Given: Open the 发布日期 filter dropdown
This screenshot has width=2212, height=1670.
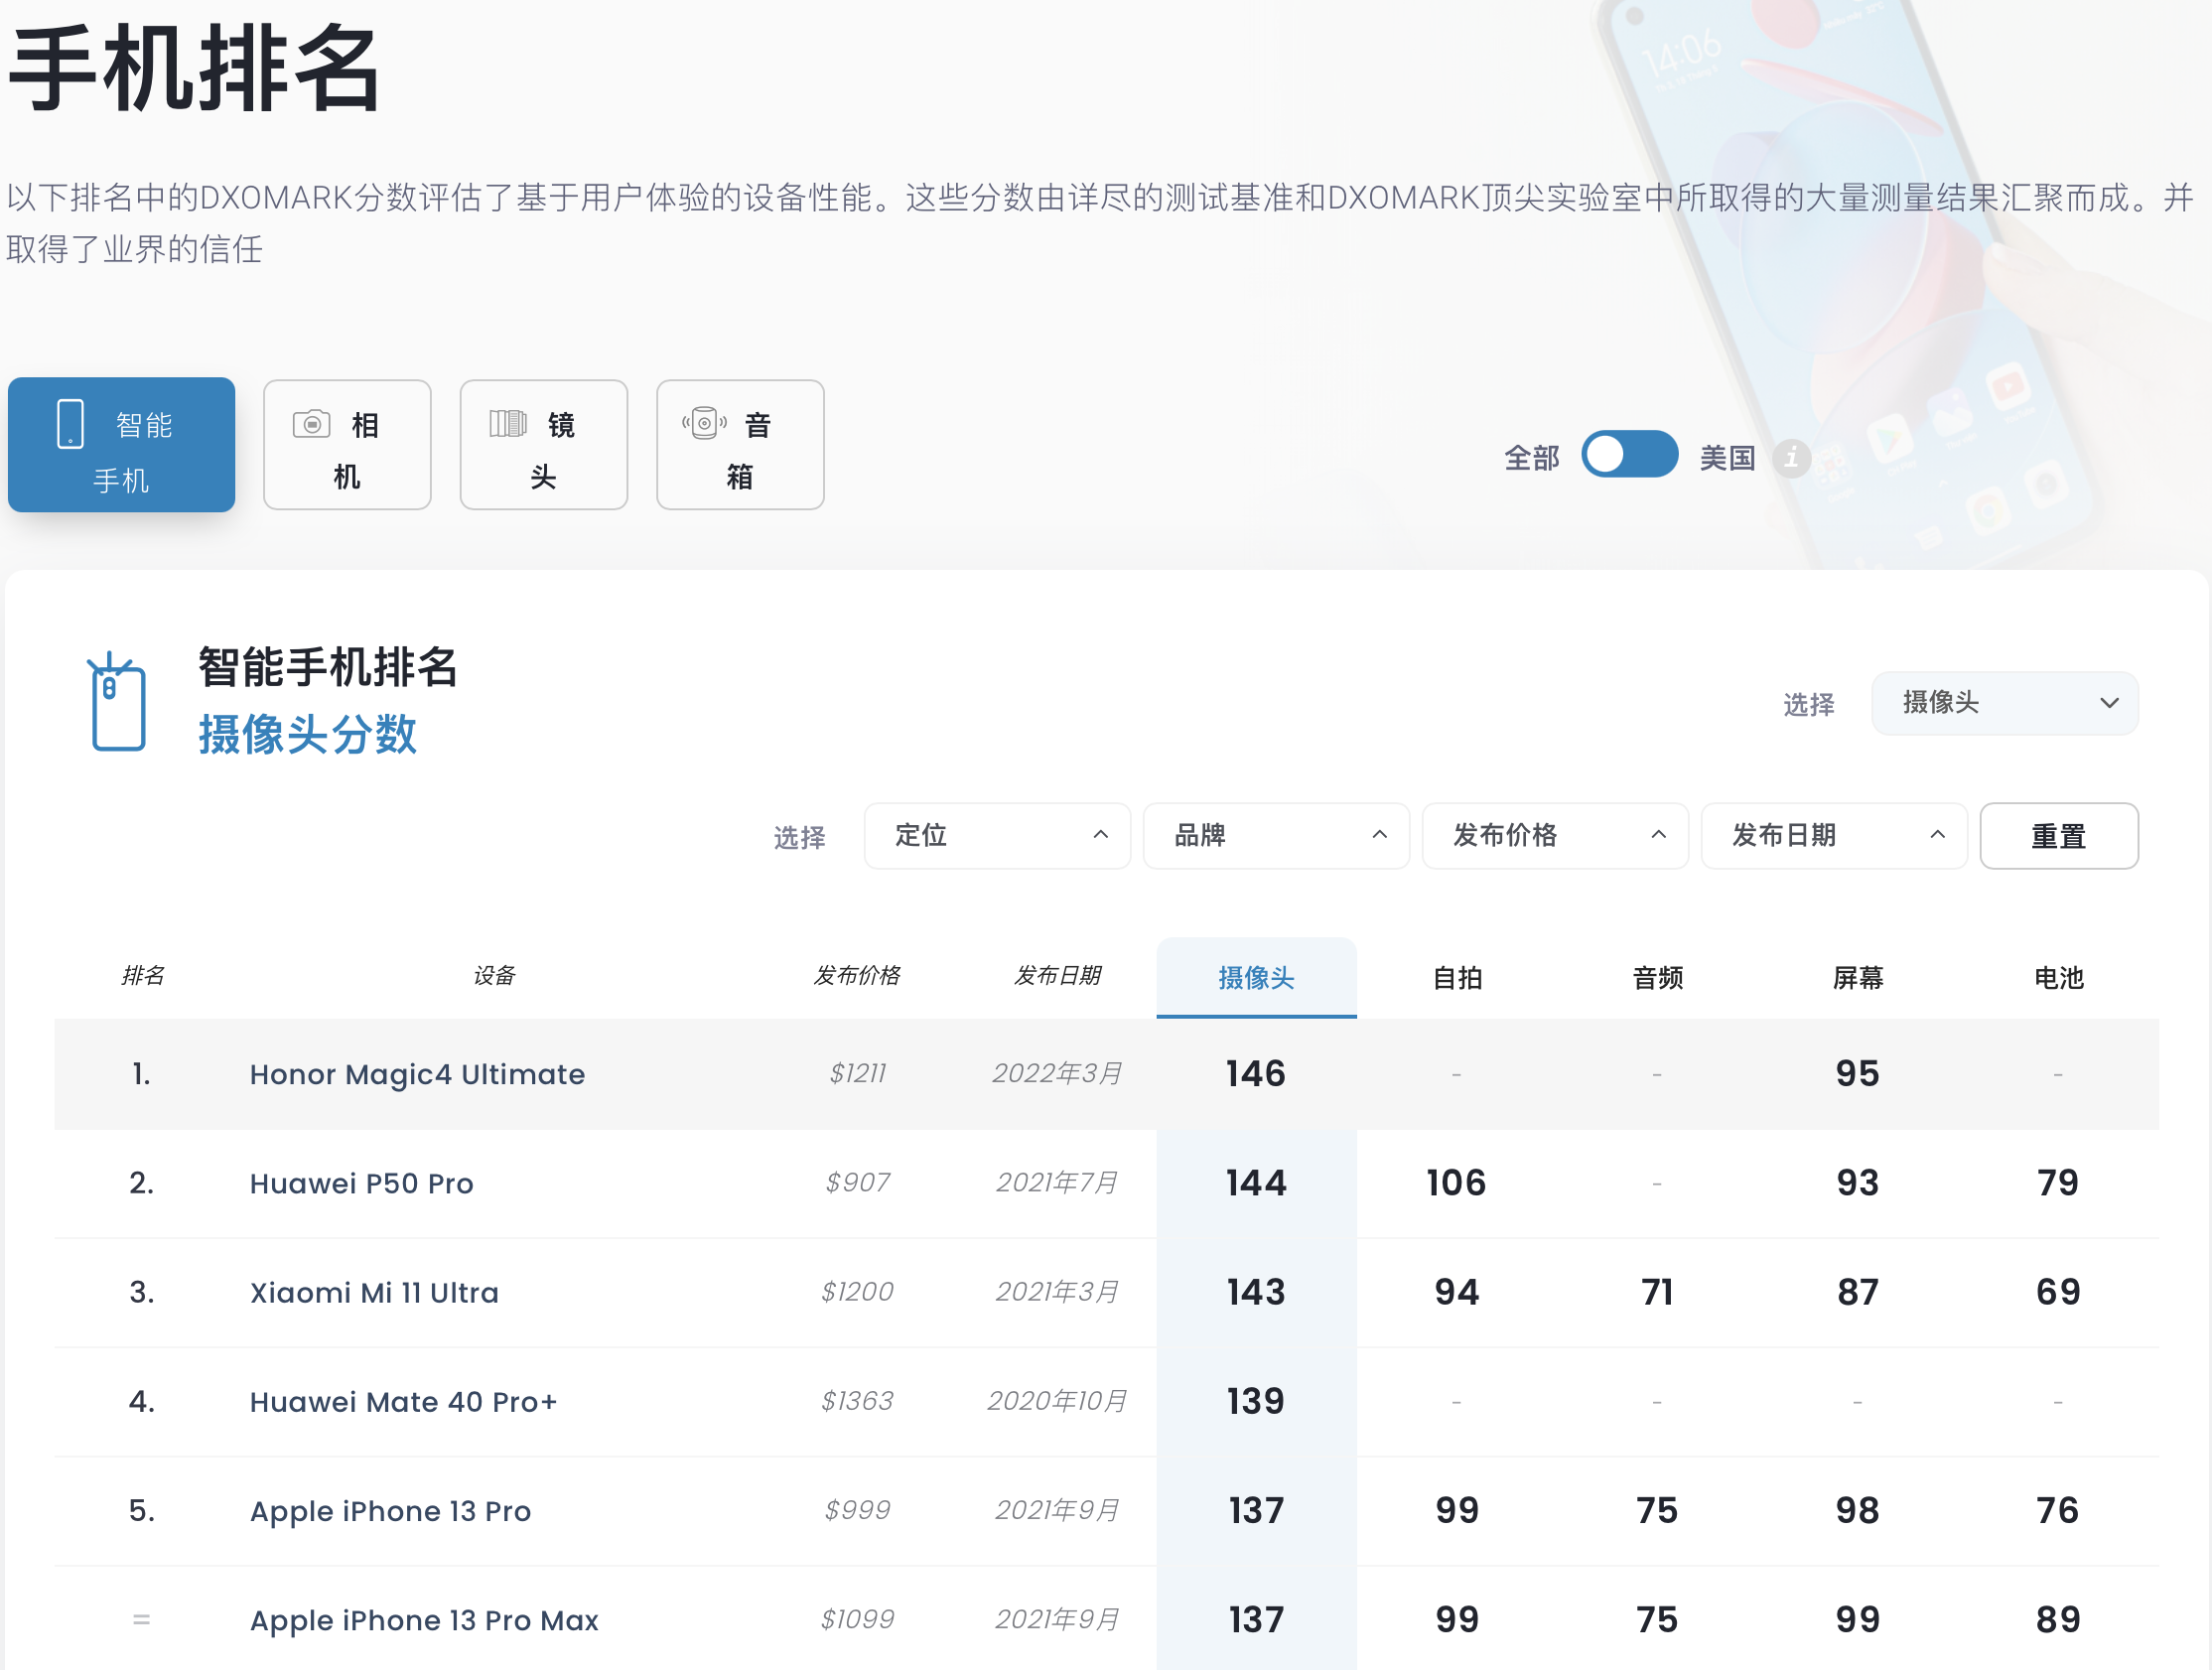Looking at the screenshot, I should 1833,835.
